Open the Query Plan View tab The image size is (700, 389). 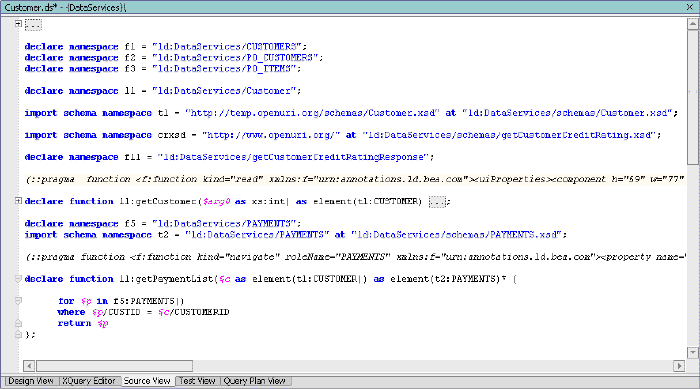pyautogui.click(x=255, y=381)
